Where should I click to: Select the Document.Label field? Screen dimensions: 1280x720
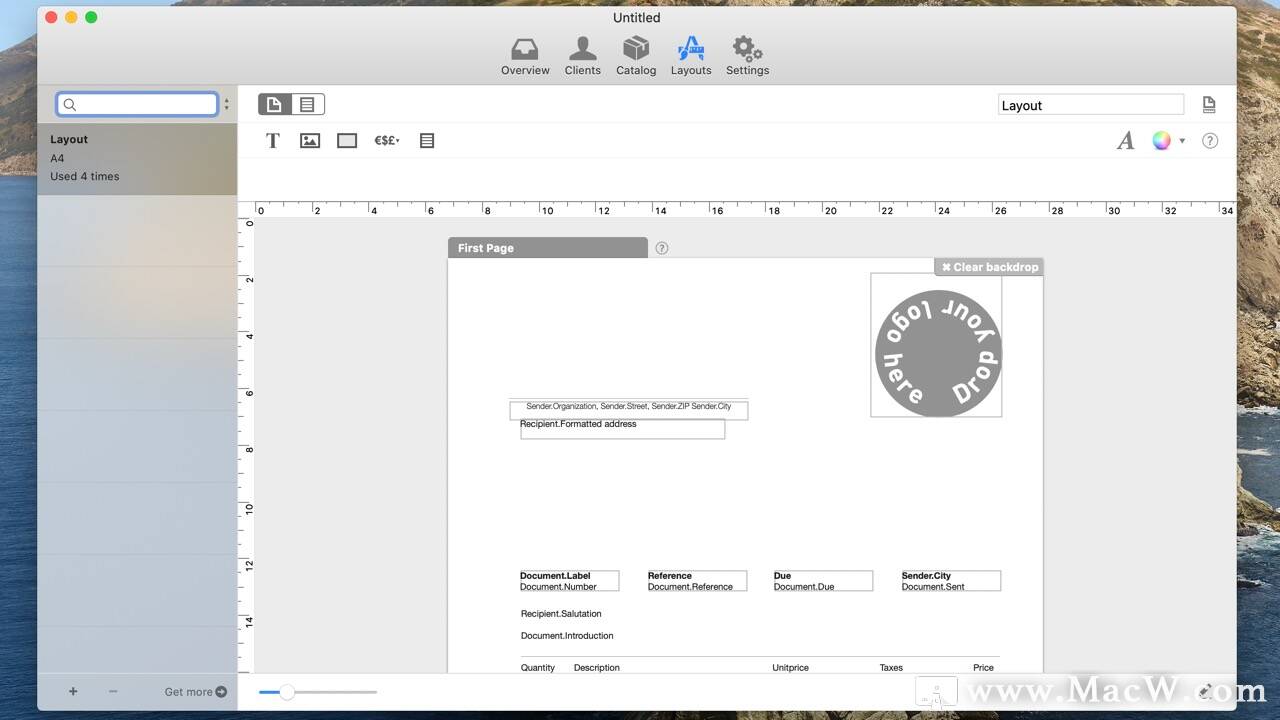click(x=555, y=576)
